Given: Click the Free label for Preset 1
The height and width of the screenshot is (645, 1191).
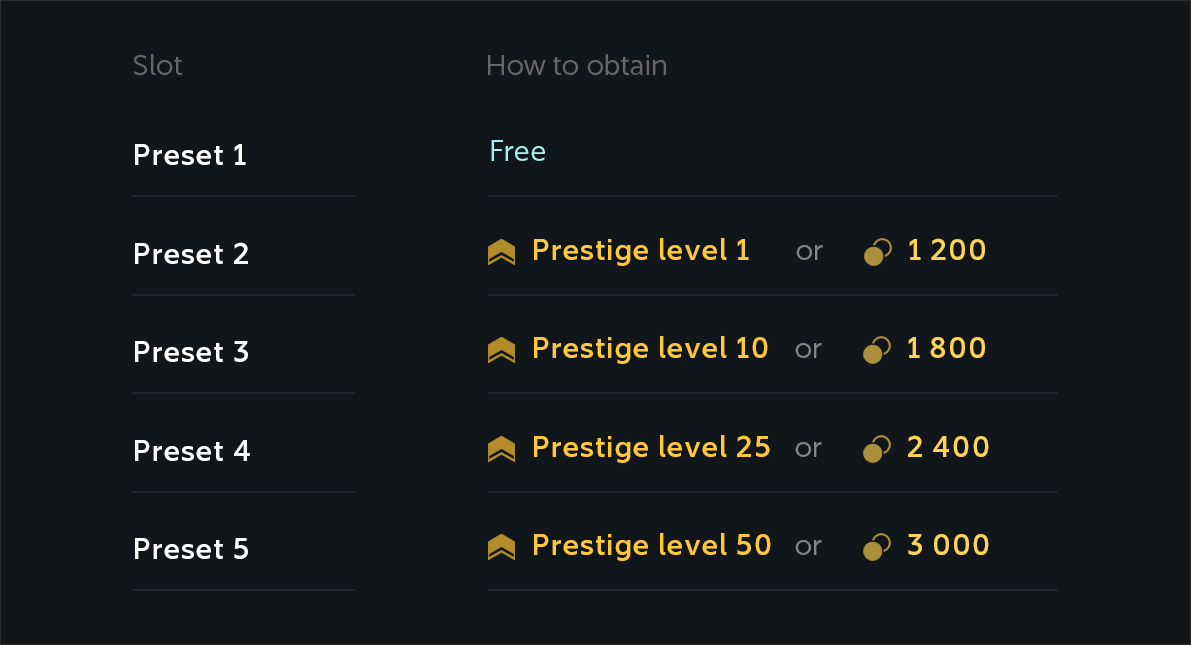Looking at the screenshot, I should [517, 152].
